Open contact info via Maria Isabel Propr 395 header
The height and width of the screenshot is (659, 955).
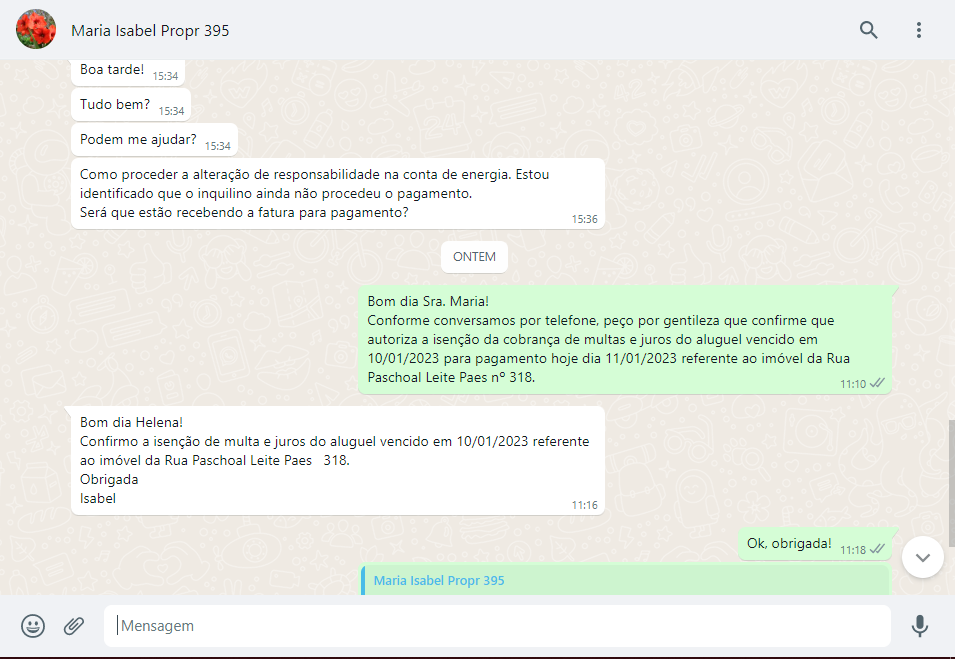pos(150,31)
